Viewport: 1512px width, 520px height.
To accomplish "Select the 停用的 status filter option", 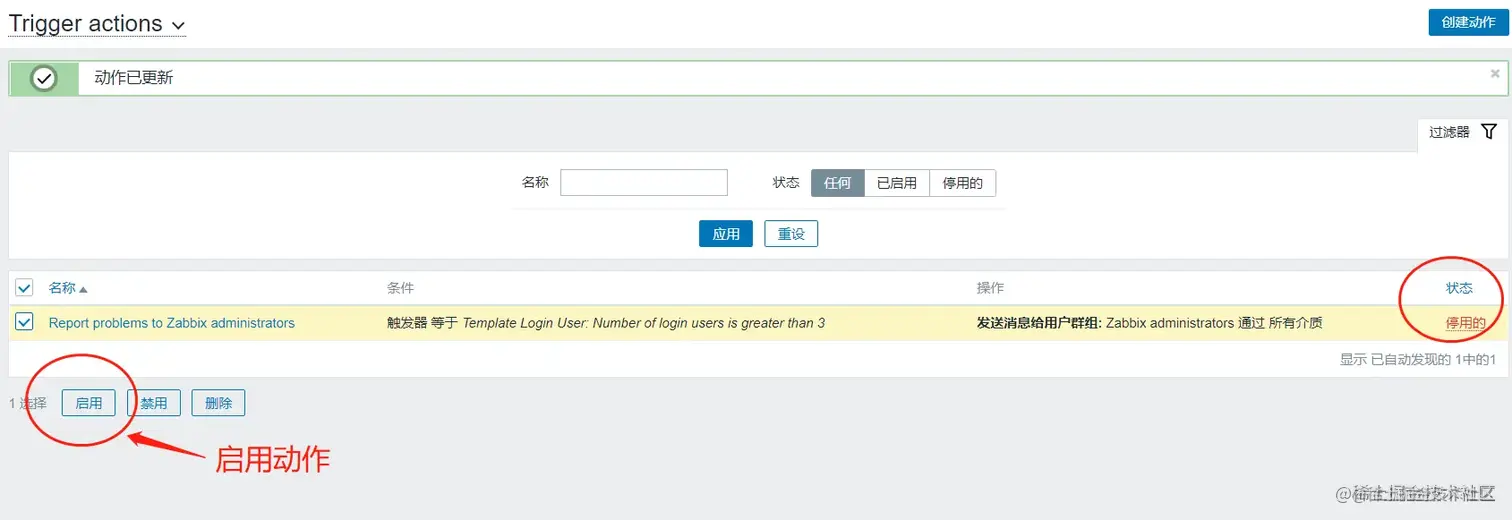I will pyautogui.click(x=963, y=183).
